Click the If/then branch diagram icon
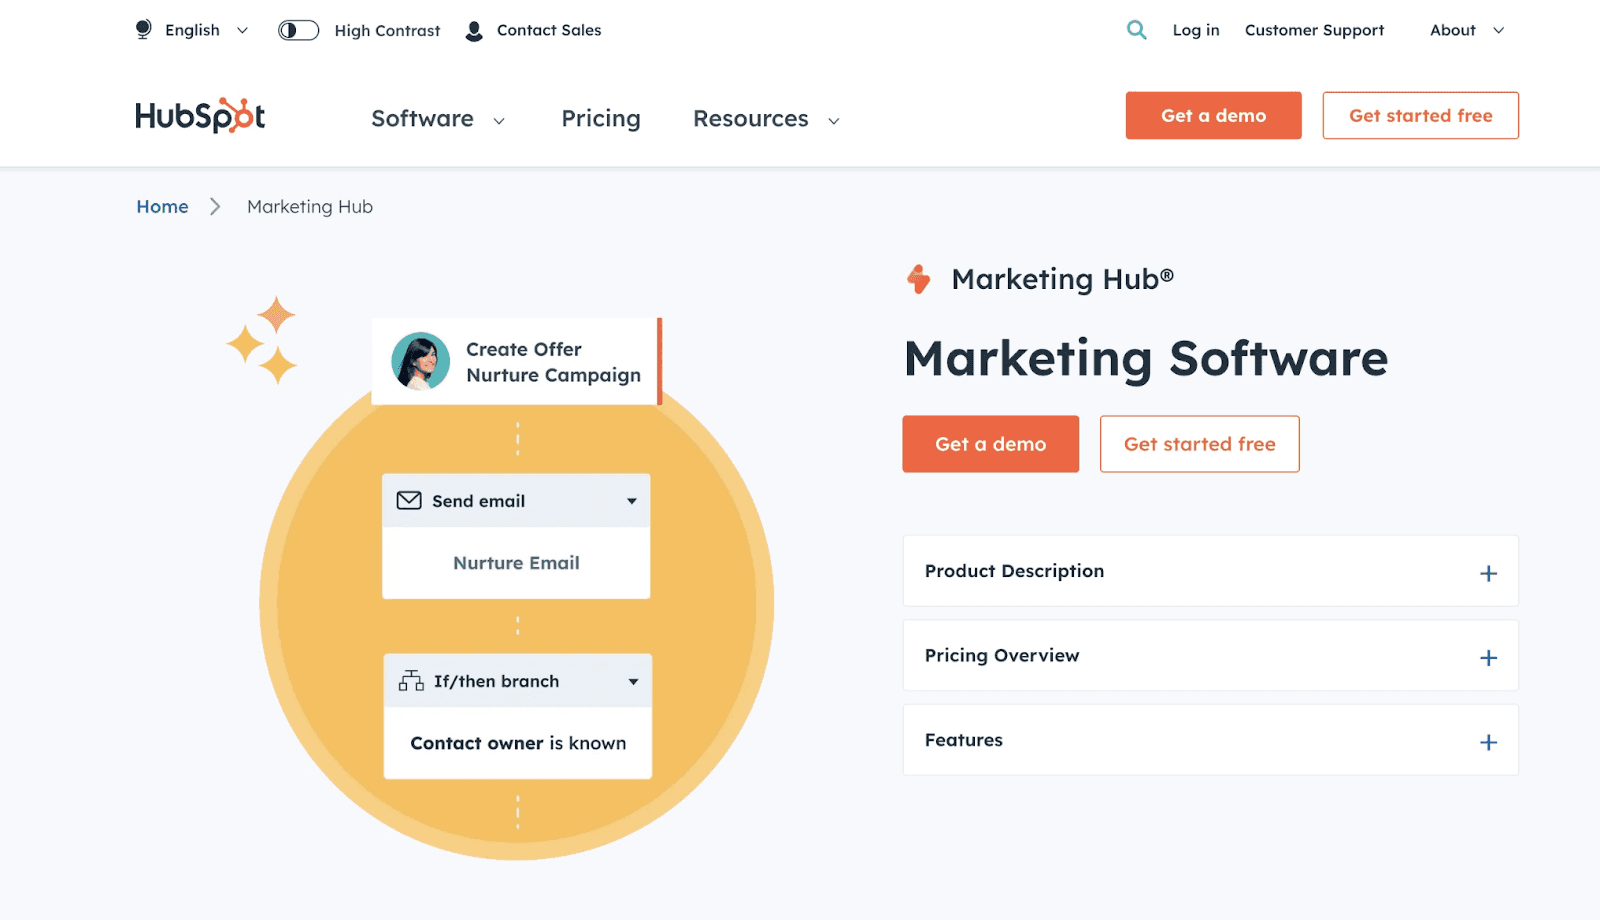The image size is (1600, 920). pyautogui.click(x=411, y=681)
